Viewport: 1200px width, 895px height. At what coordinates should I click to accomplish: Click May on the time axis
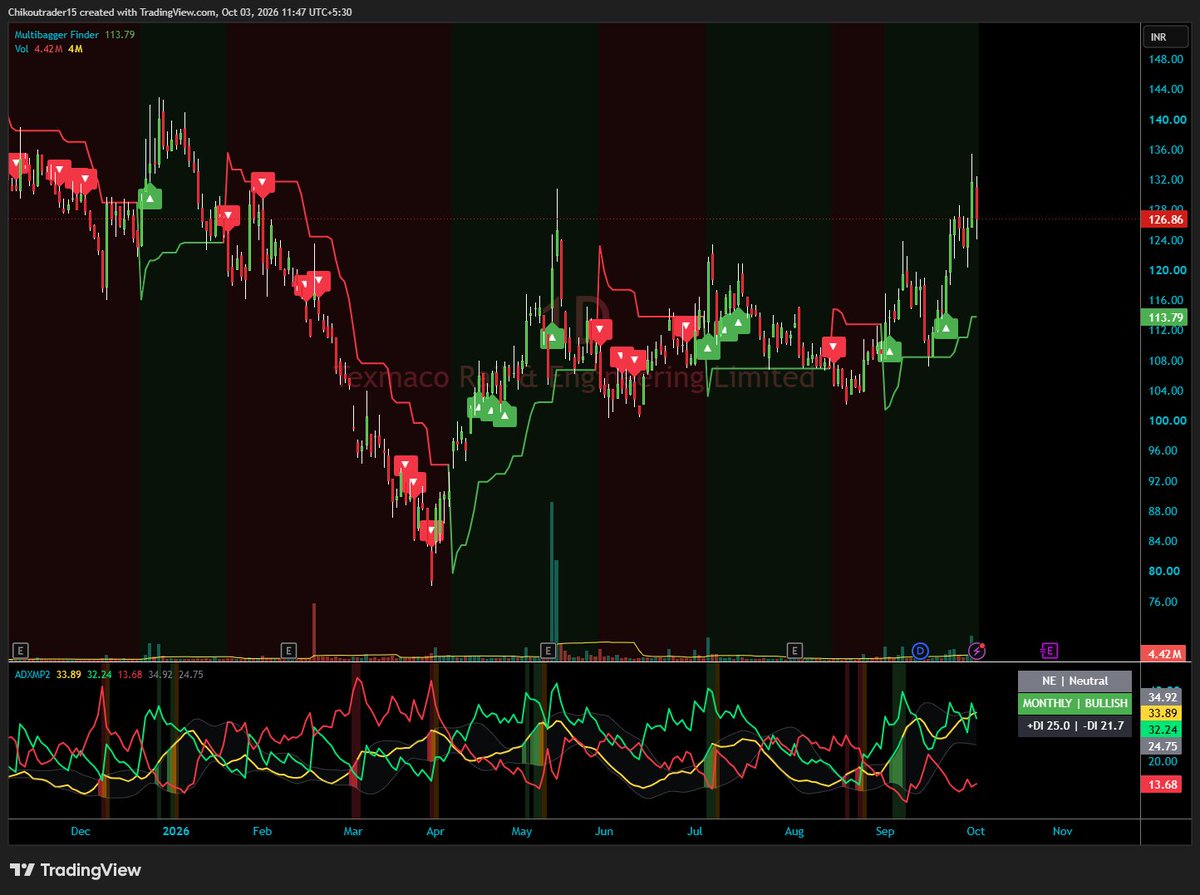click(521, 831)
